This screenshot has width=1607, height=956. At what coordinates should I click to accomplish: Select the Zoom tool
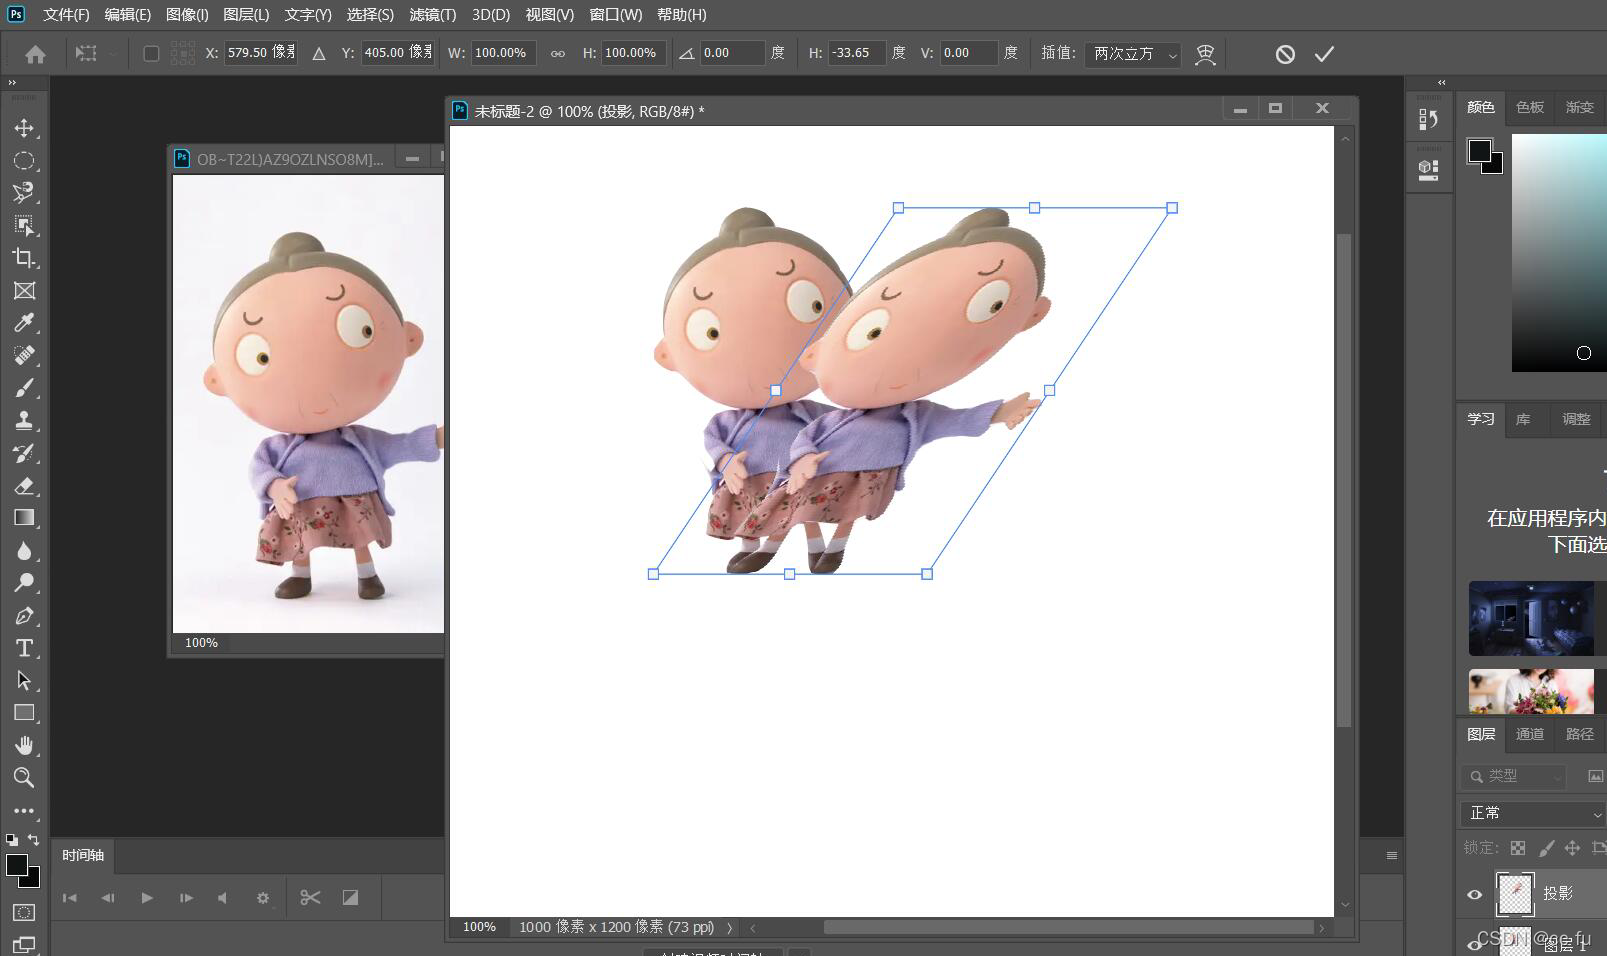coord(24,778)
